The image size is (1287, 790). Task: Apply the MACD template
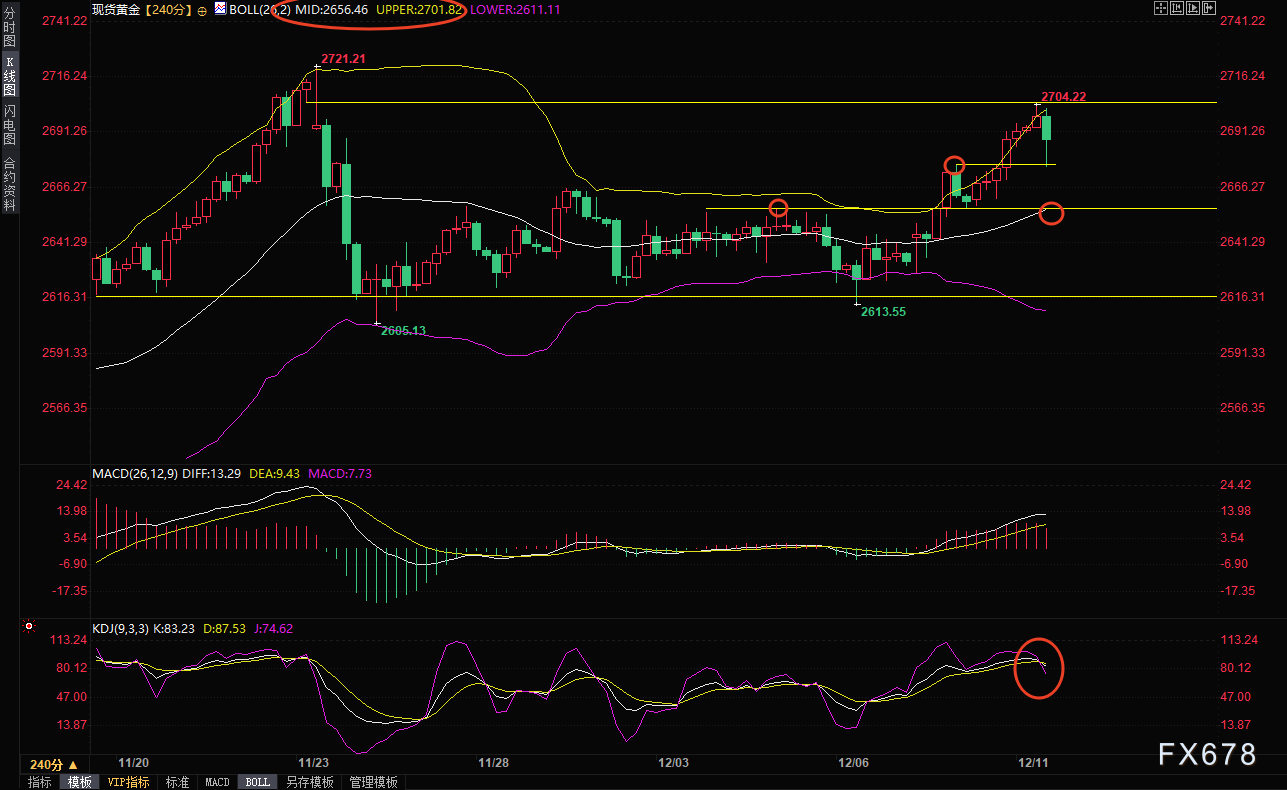point(217,782)
